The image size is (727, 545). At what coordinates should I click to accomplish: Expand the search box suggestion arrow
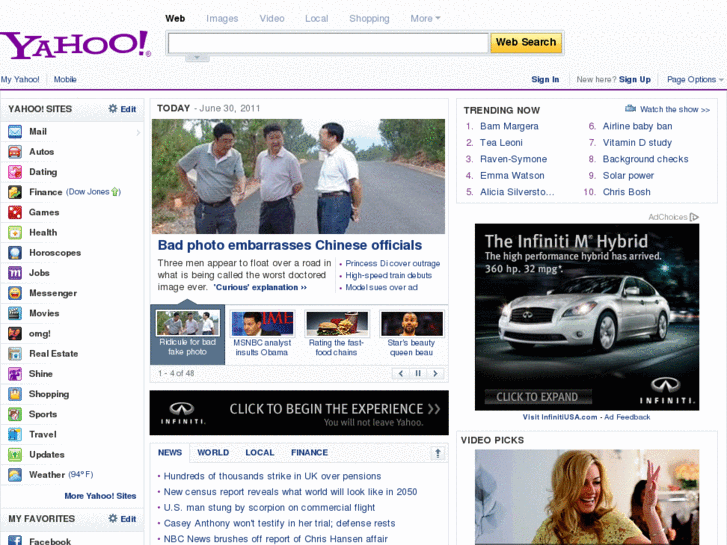pyautogui.click(x=197, y=58)
